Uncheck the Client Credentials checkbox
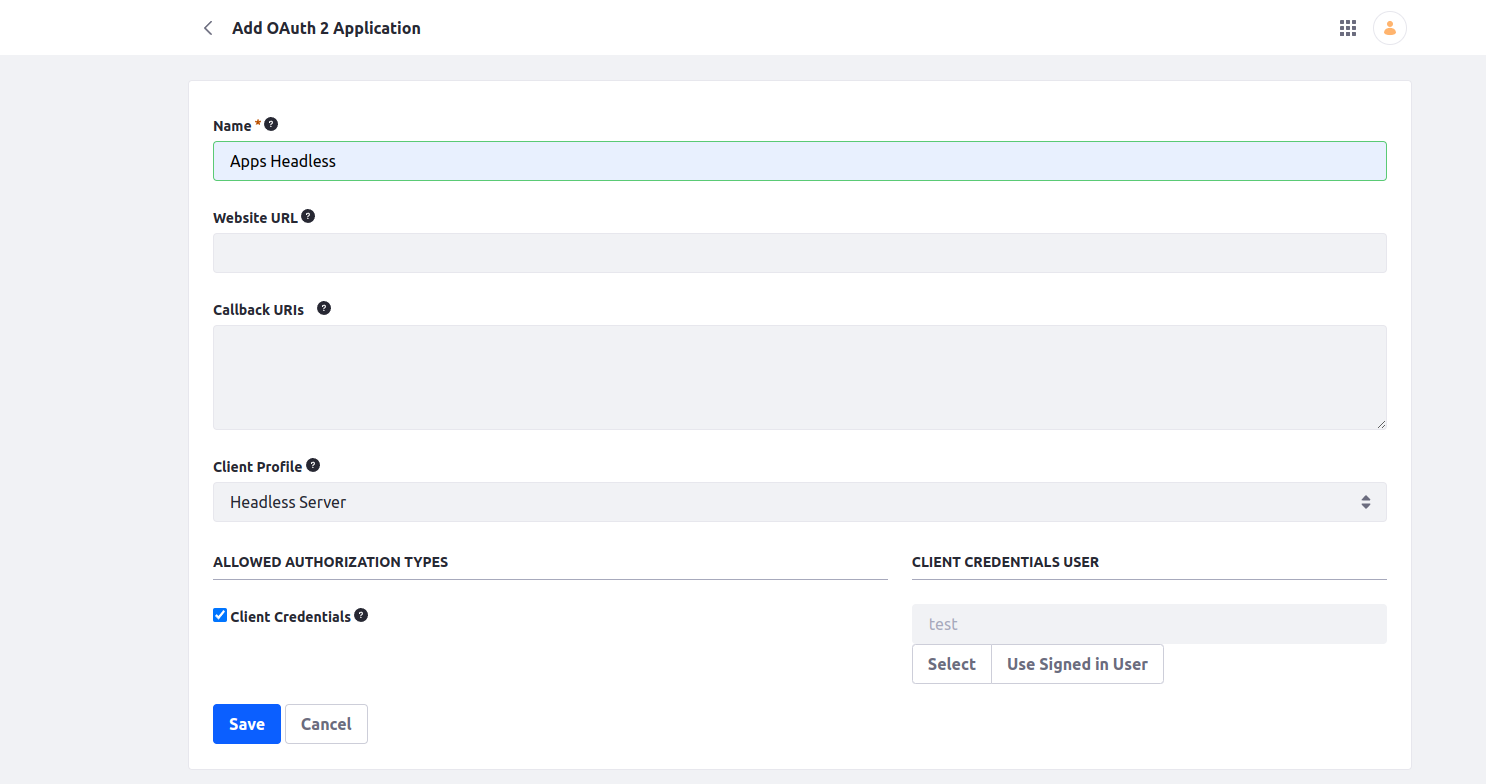This screenshot has height=784, width=1486. point(220,615)
